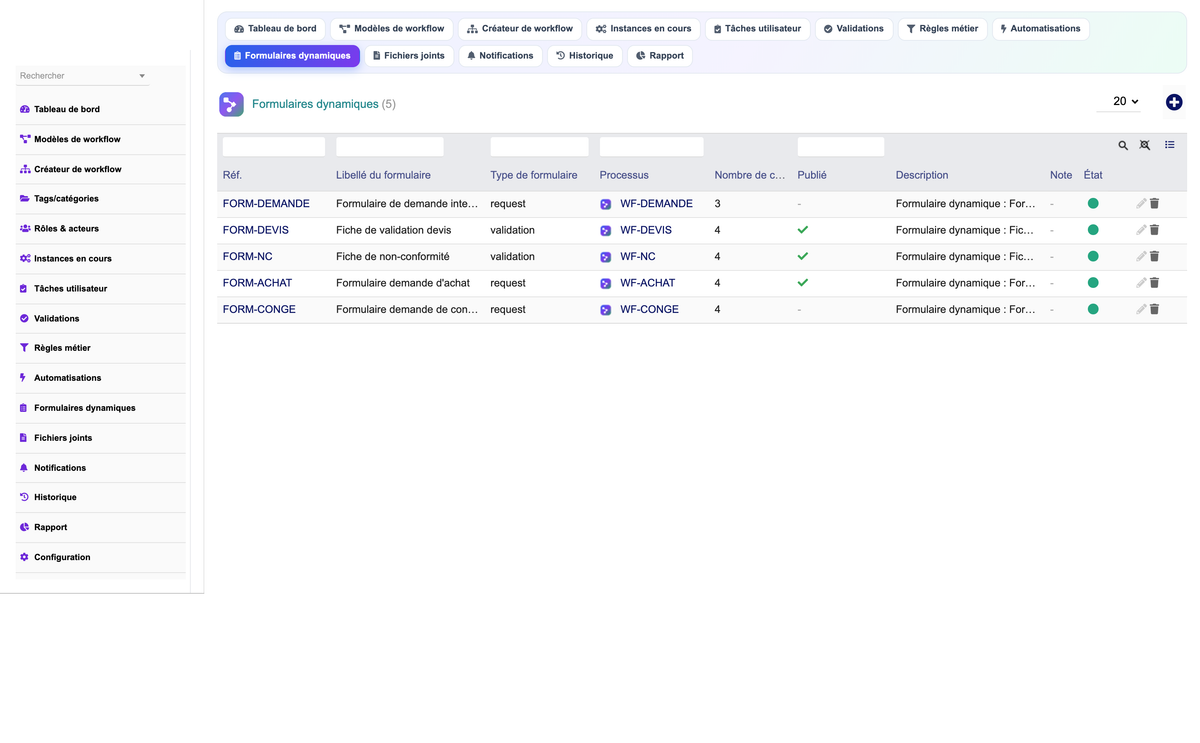Screen dimensions: 1200x743
Task: Open the FORM-DEMANDE reference link
Action: click(x=266, y=204)
